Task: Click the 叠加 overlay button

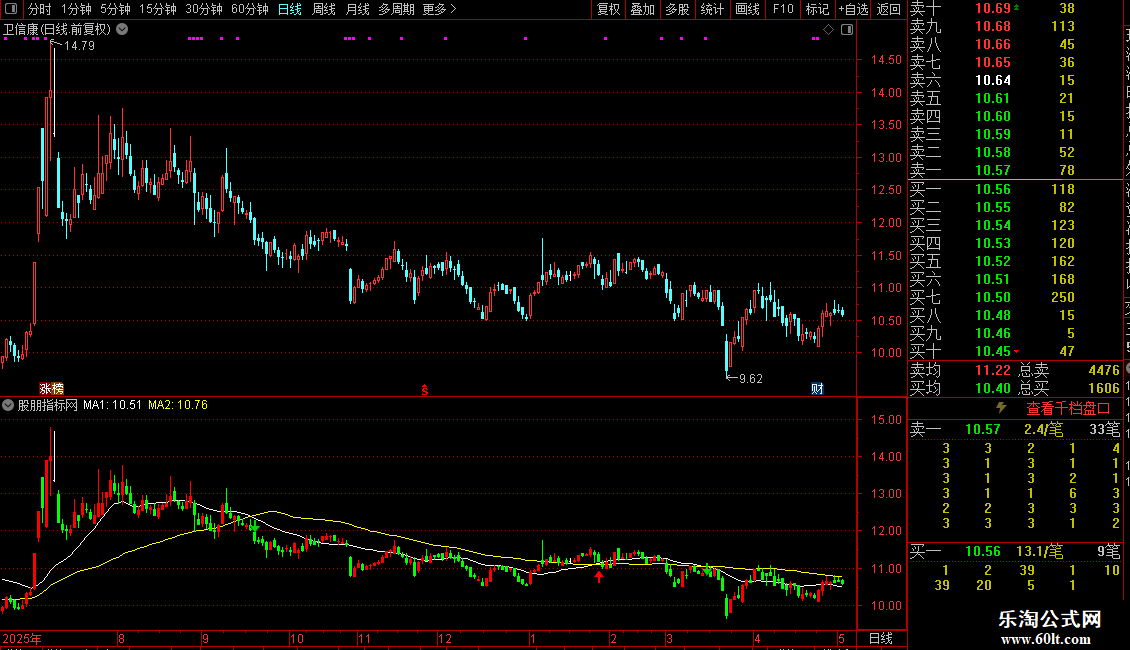Action: point(642,9)
